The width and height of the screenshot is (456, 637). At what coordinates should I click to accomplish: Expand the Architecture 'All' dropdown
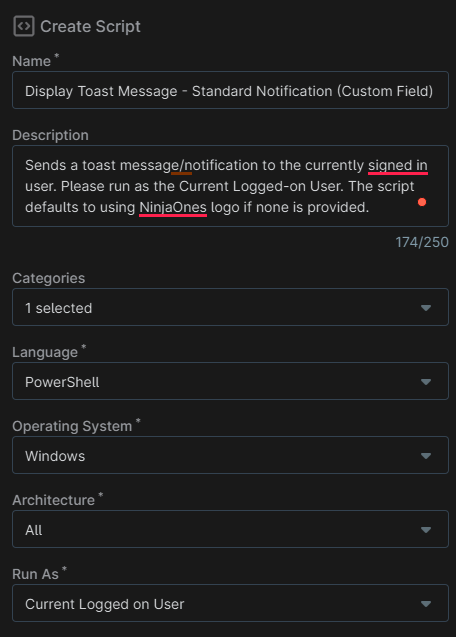coord(230,529)
